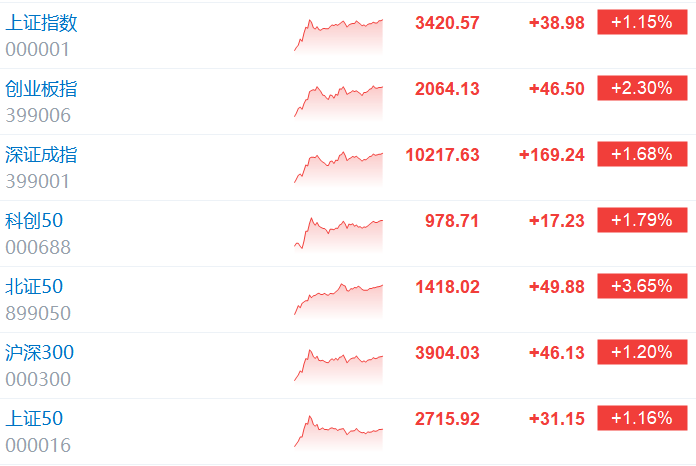Screen dimensions: 696x466
Task: Open the 北证50 index link
Action: tap(34, 287)
